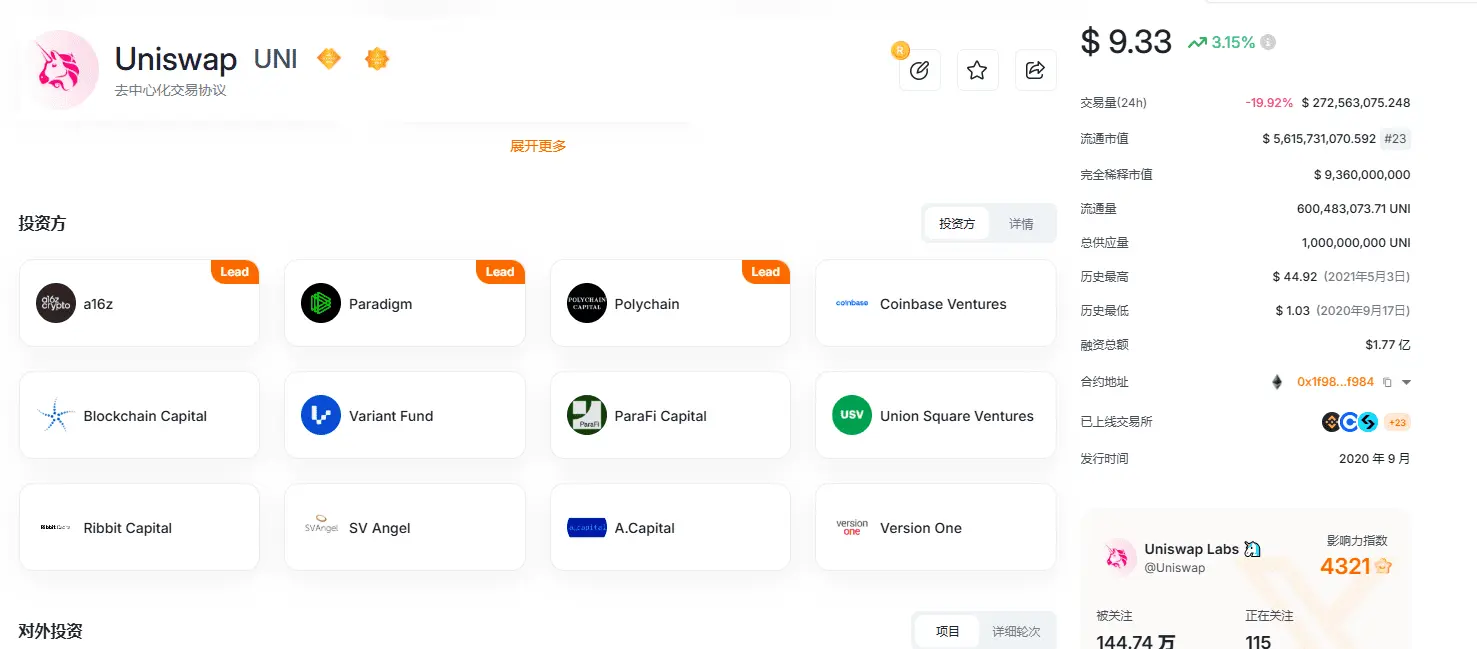Click the influence index 4321

(1345, 567)
